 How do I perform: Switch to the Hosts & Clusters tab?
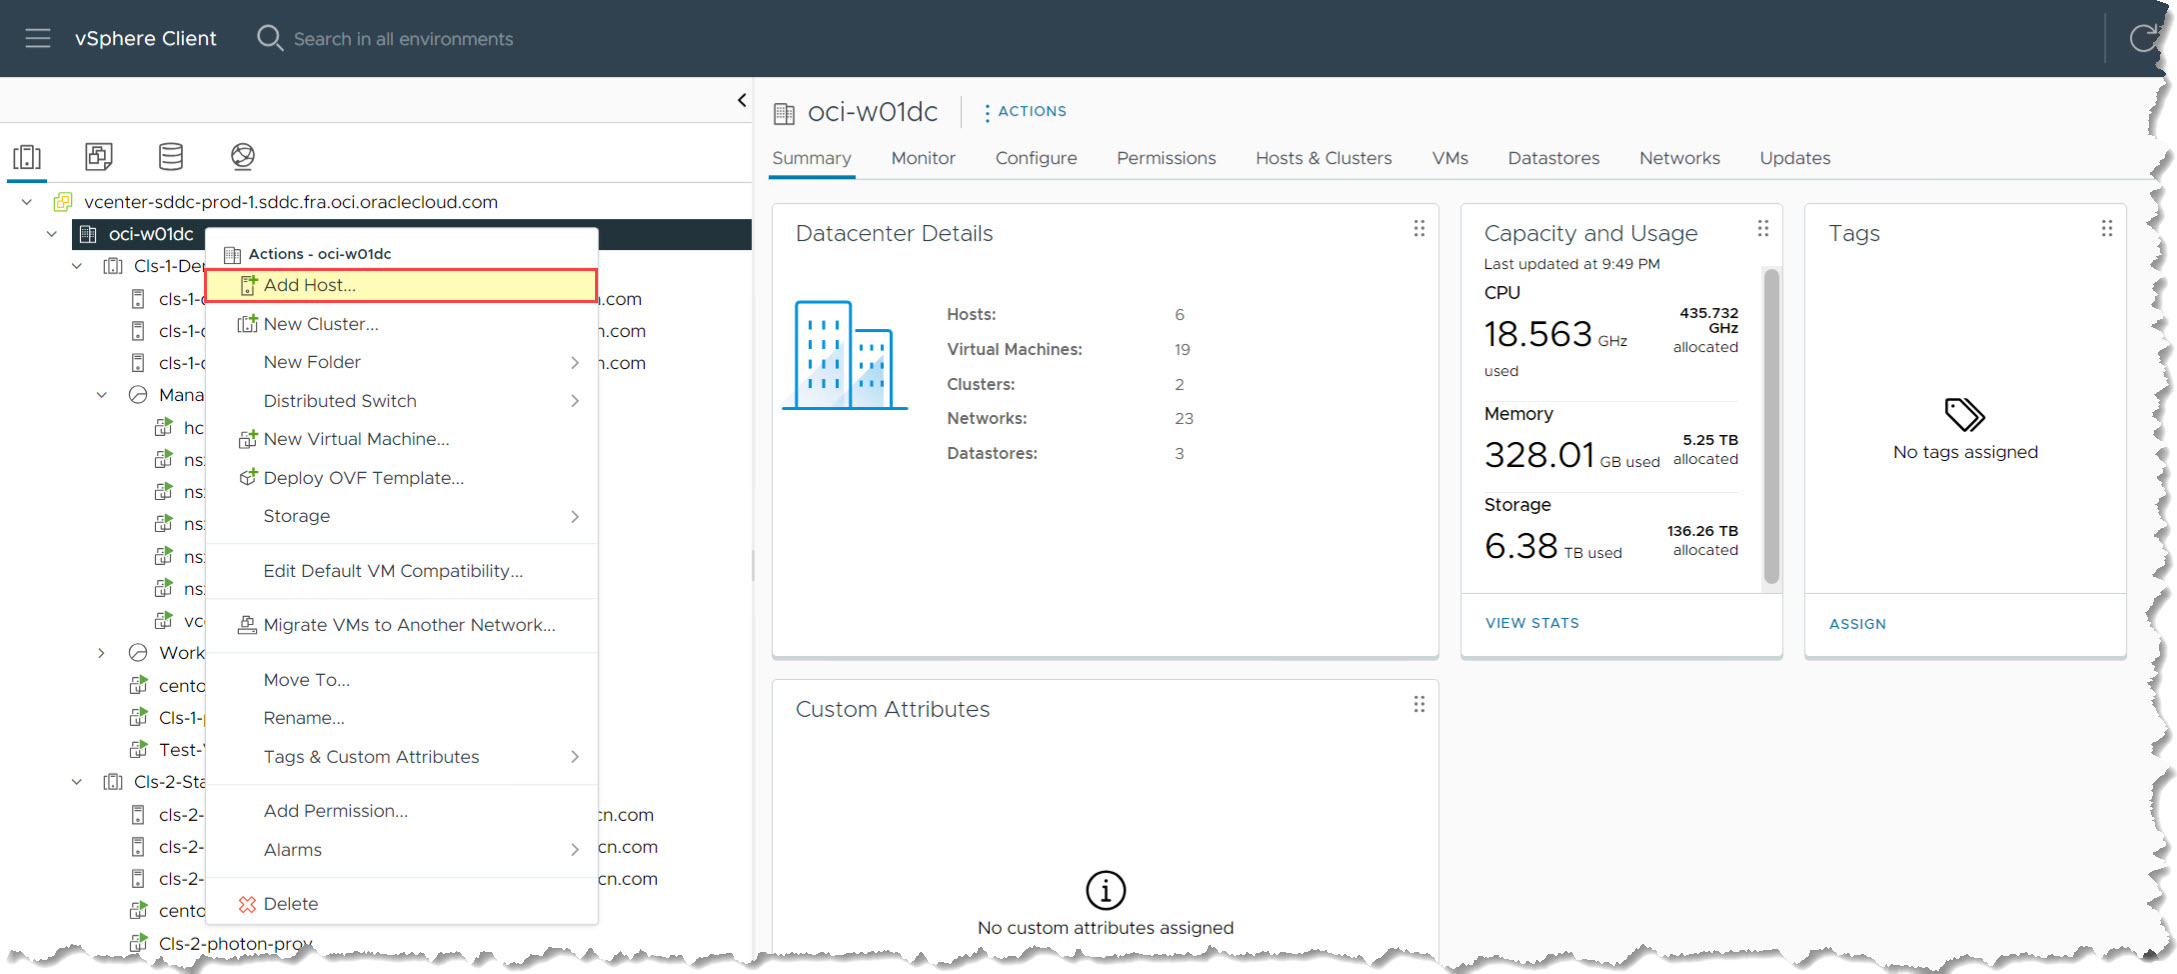pyautogui.click(x=1323, y=158)
